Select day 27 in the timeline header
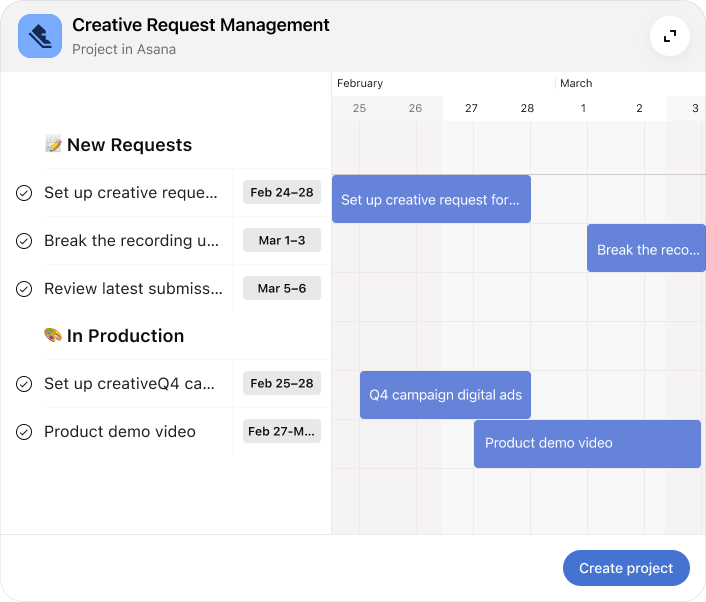The image size is (706, 602). pyautogui.click(x=471, y=108)
